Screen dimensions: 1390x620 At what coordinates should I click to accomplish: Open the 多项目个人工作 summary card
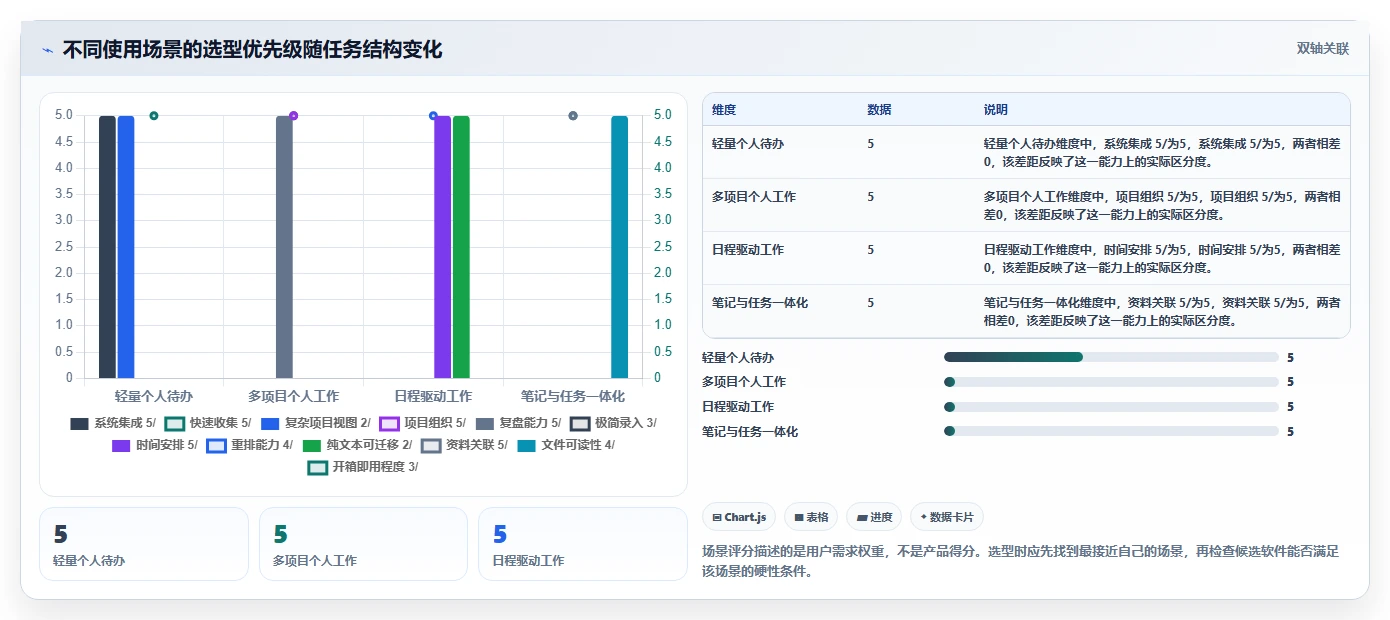pyautogui.click(x=363, y=544)
